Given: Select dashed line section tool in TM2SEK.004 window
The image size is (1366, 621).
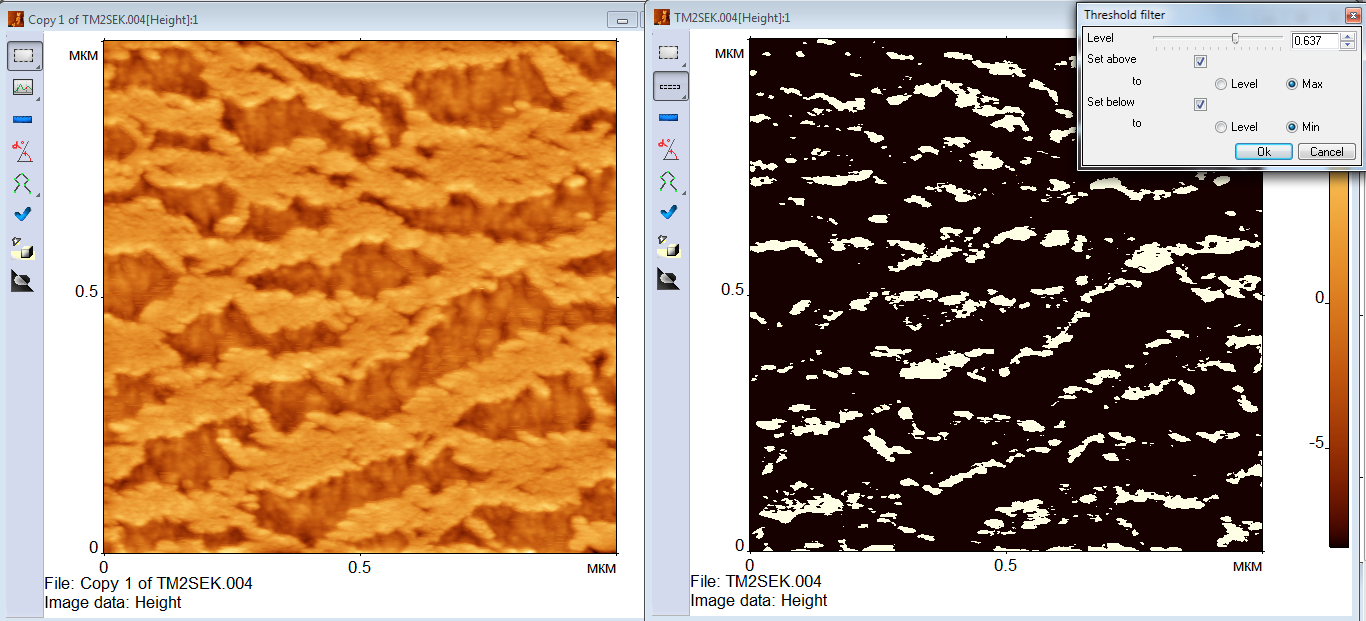Looking at the screenshot, I should click(669, 86).
